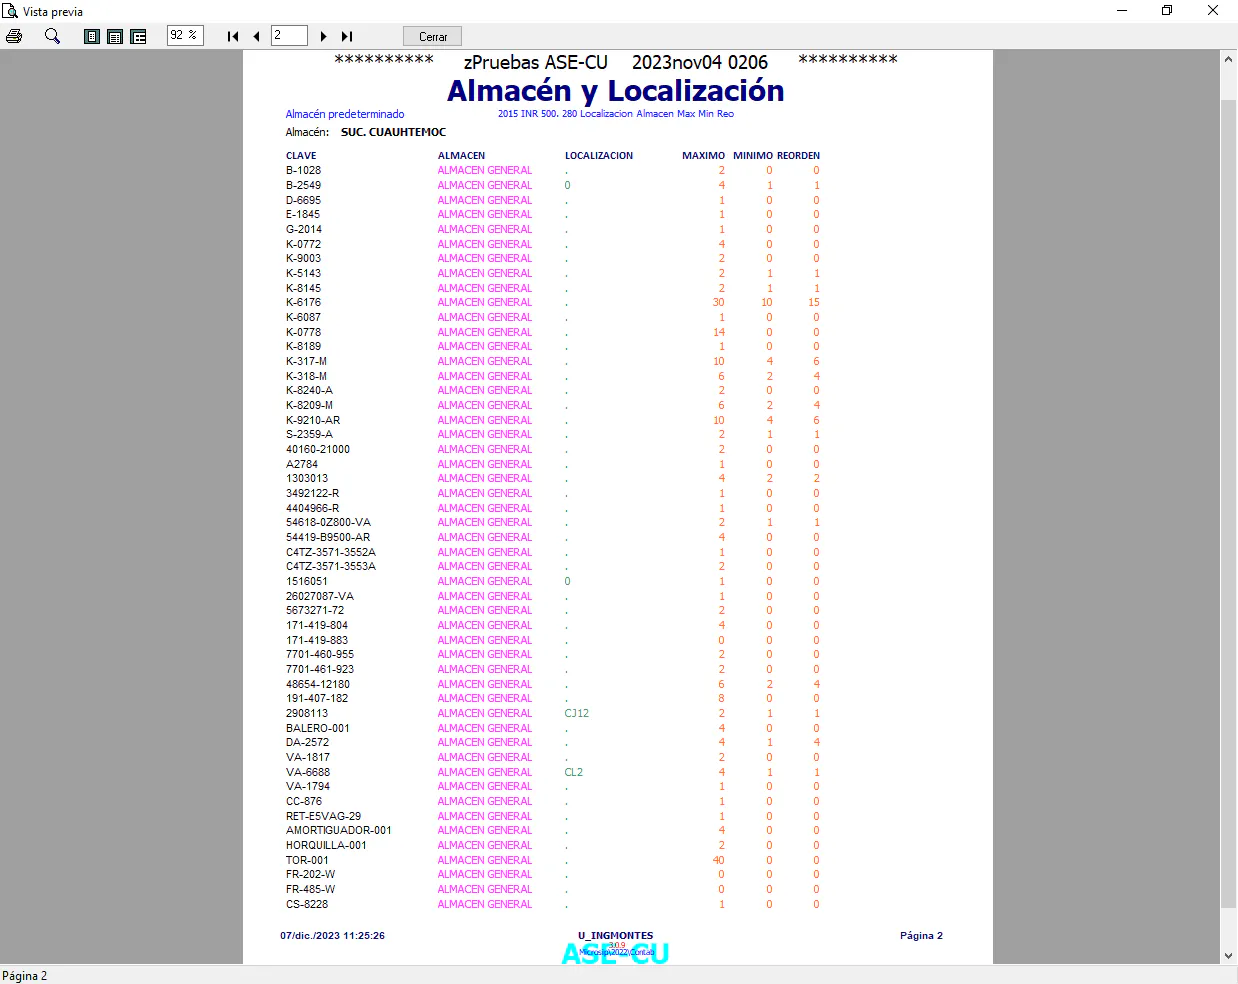1238x984 pixels.
Task: Click the clave 'K-6176'
Action: click(x=304, y=302)
